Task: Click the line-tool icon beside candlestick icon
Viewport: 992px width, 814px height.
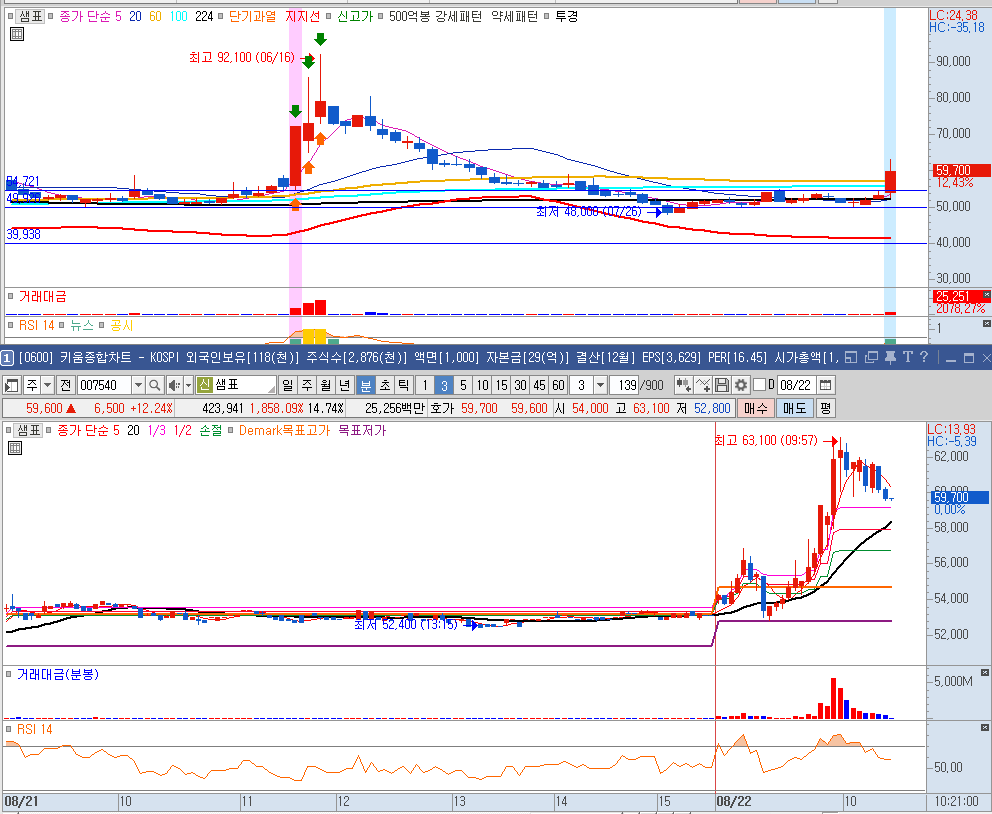Action: click(703, 385)
